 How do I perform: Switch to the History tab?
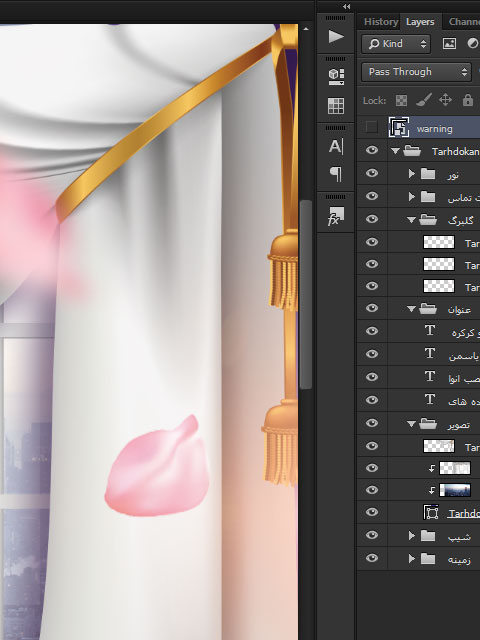381,22
